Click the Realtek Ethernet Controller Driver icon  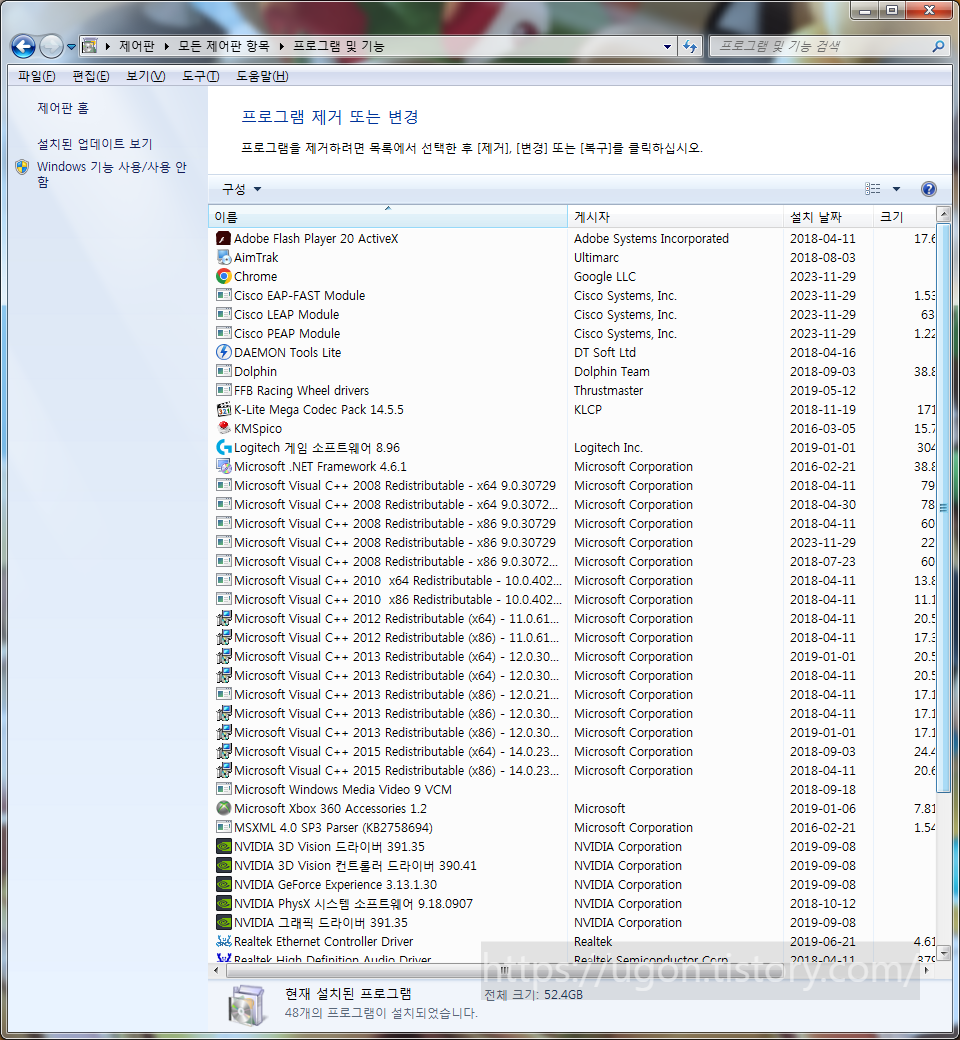[224, 941]
